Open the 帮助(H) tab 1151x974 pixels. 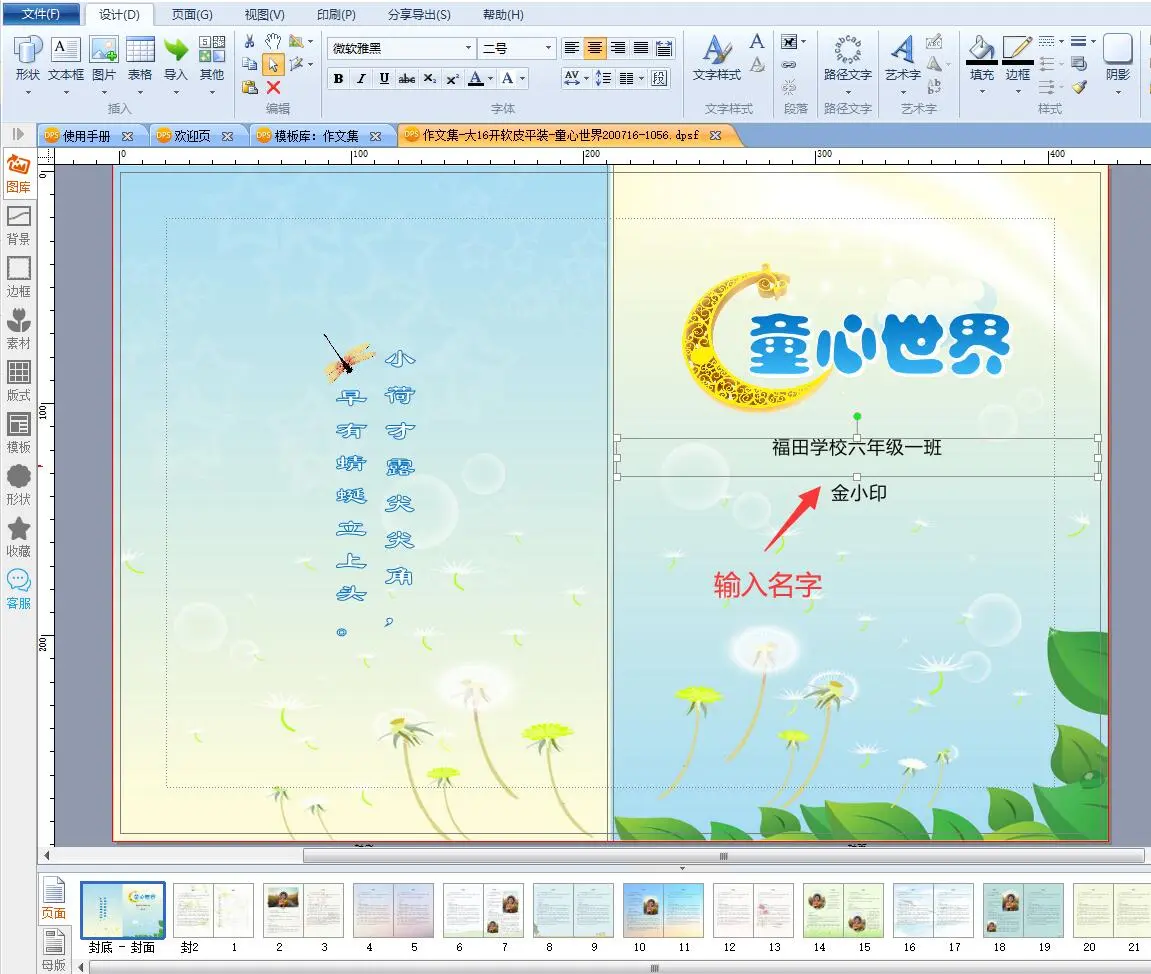click(x=504, y=15)
